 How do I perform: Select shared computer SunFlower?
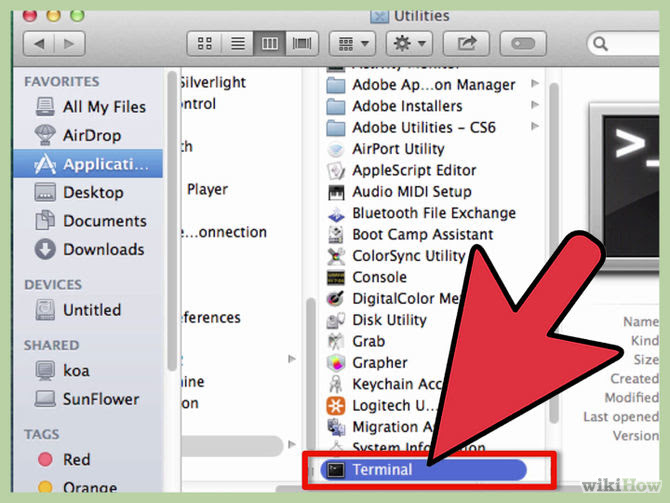tap(87, 399)
